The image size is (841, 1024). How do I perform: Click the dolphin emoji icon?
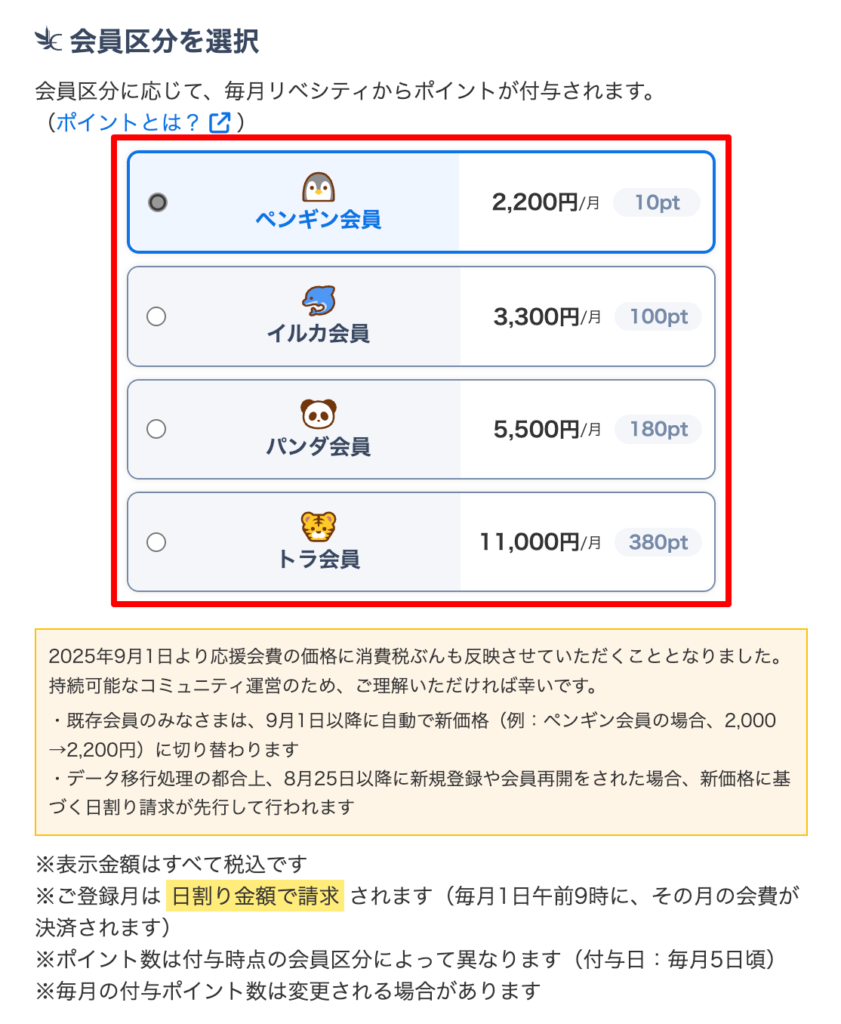tap(319, 300)
